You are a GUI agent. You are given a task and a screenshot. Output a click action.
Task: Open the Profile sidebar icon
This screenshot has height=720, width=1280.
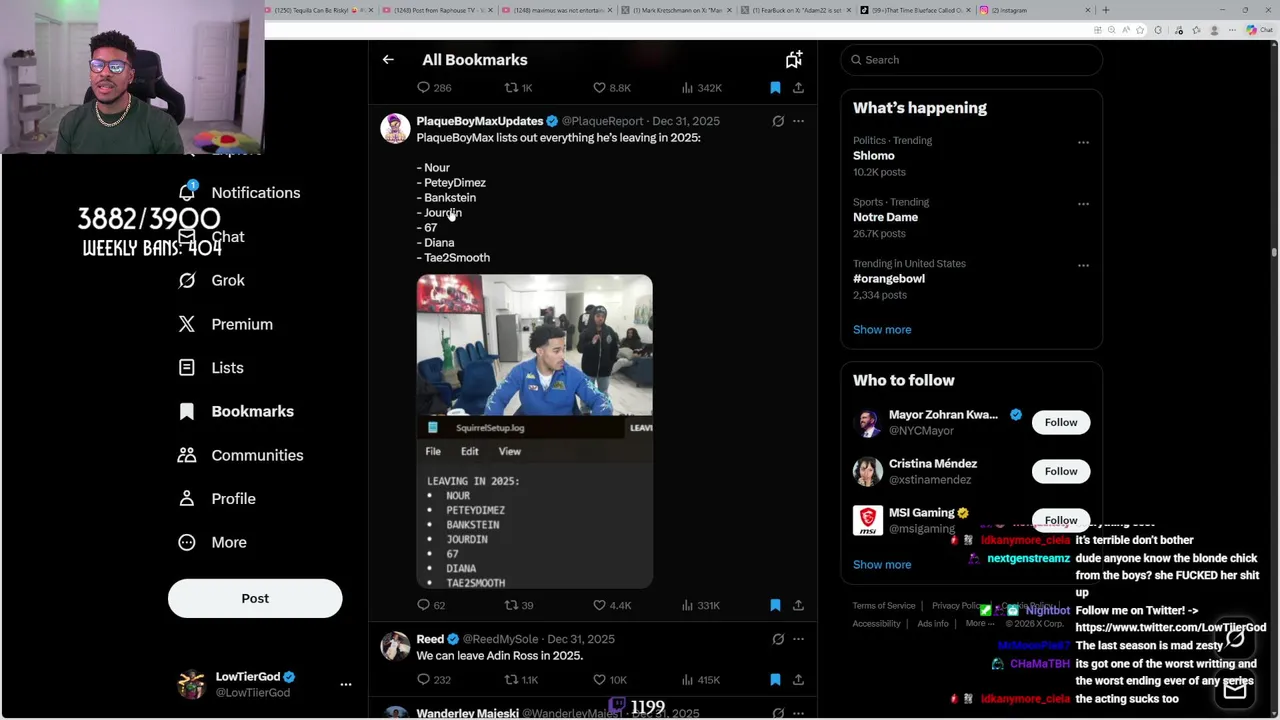(187, 498)
